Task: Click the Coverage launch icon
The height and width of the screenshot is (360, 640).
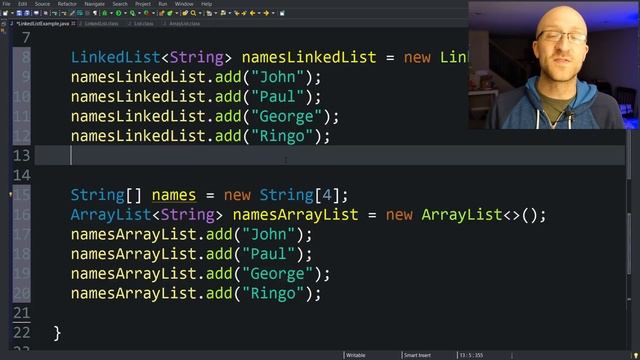Action: 133,13
